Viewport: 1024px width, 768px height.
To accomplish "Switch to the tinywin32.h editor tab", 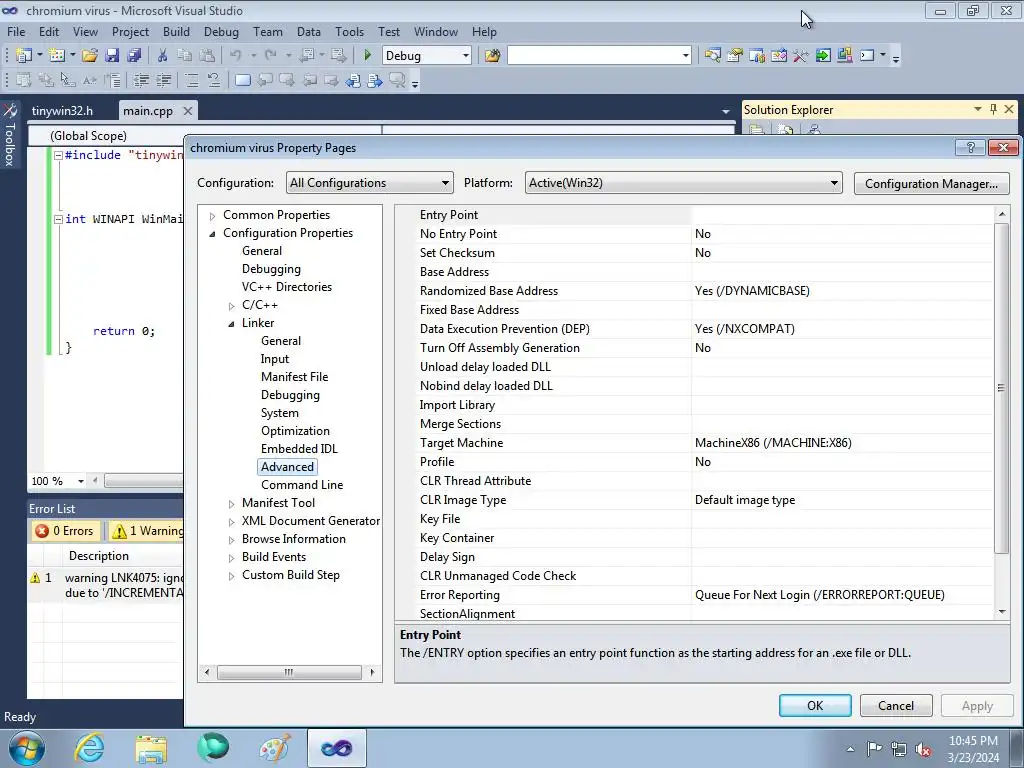I will tap(62, 110).
